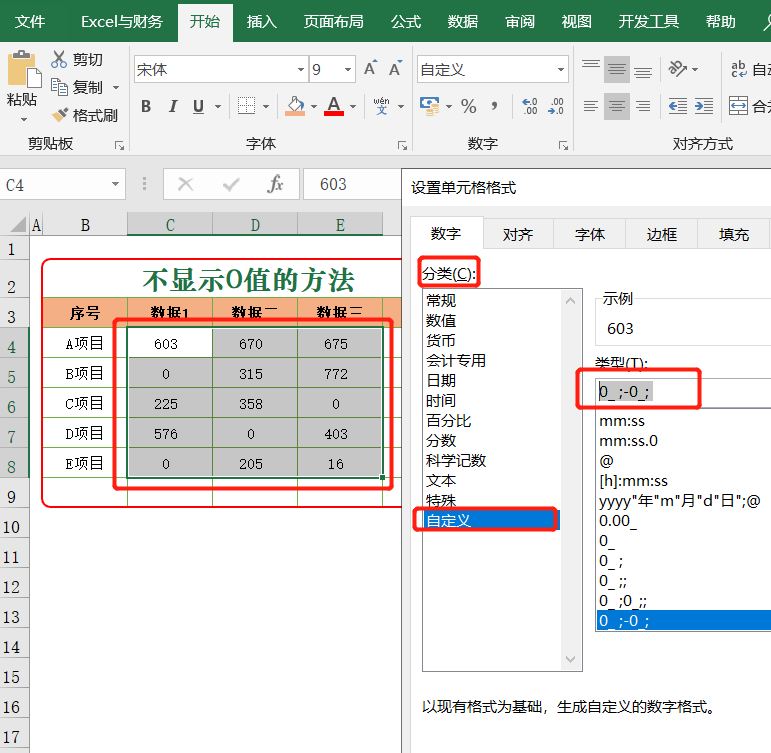The width and height of the screenshot is (771, 753).
Task: Open the 边框 tab in format dialog
Action: pyautogui.click(x=661, y=234)
